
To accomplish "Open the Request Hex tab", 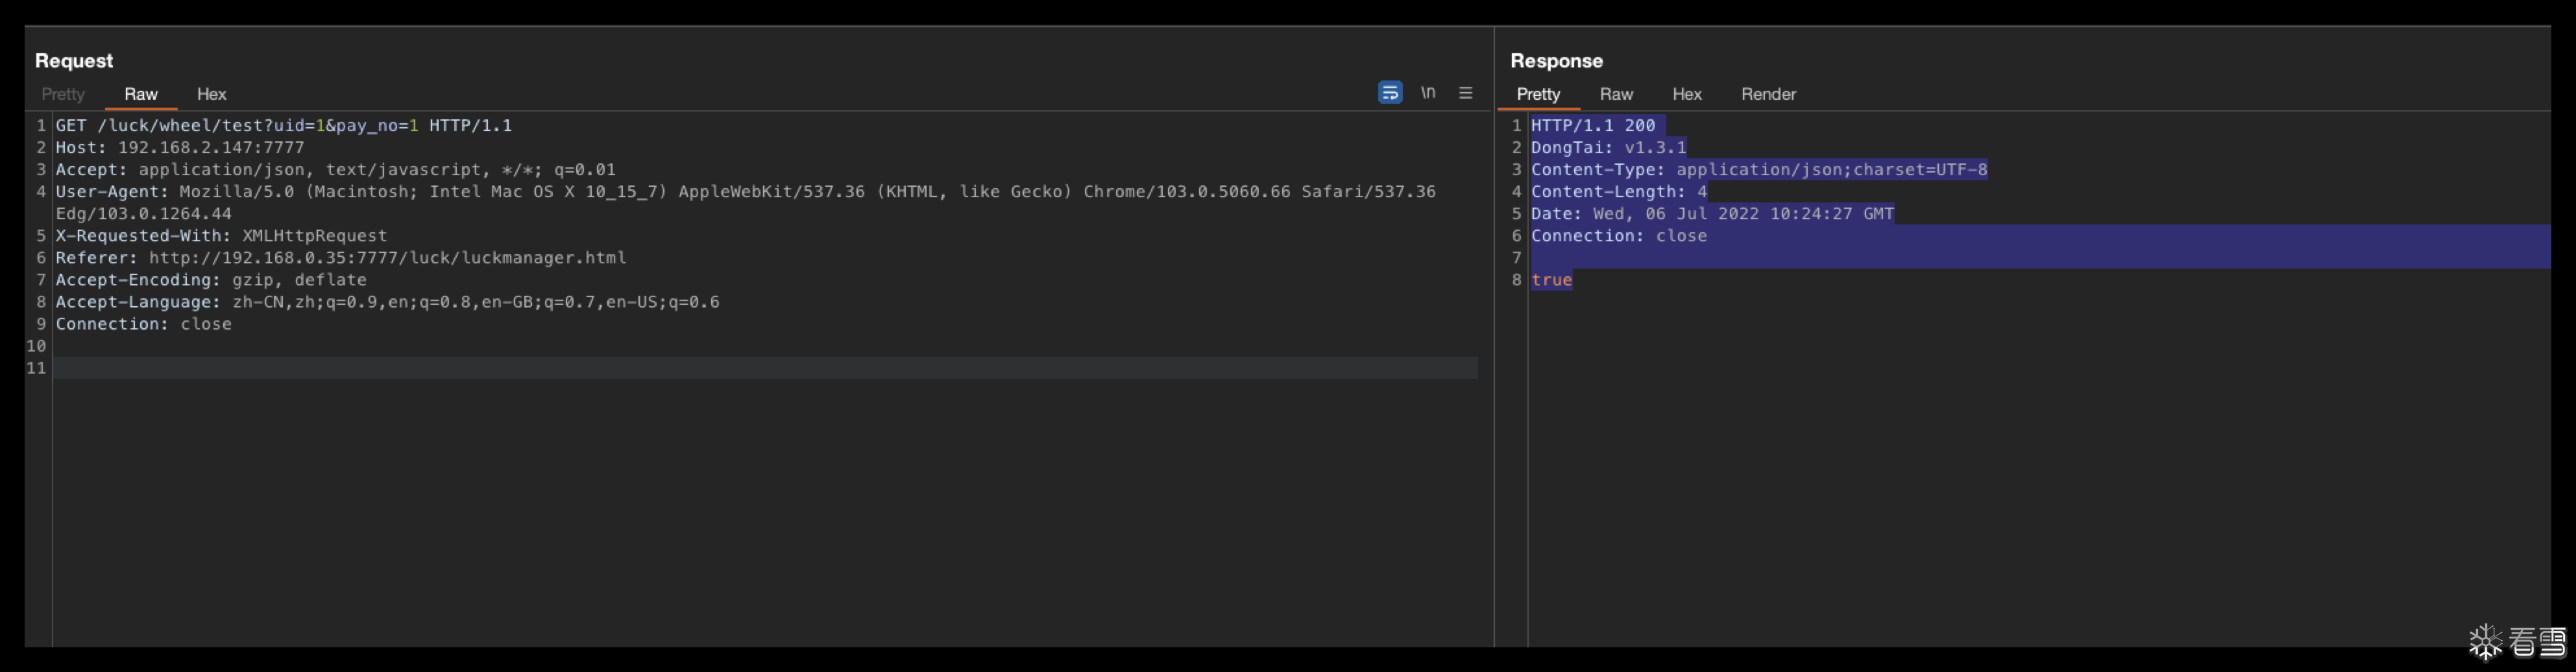I will click(x=211, y=94).
